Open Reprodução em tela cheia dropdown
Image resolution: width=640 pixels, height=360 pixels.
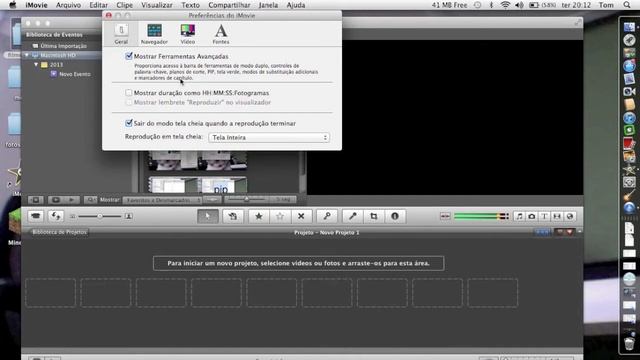coord(269,138)
